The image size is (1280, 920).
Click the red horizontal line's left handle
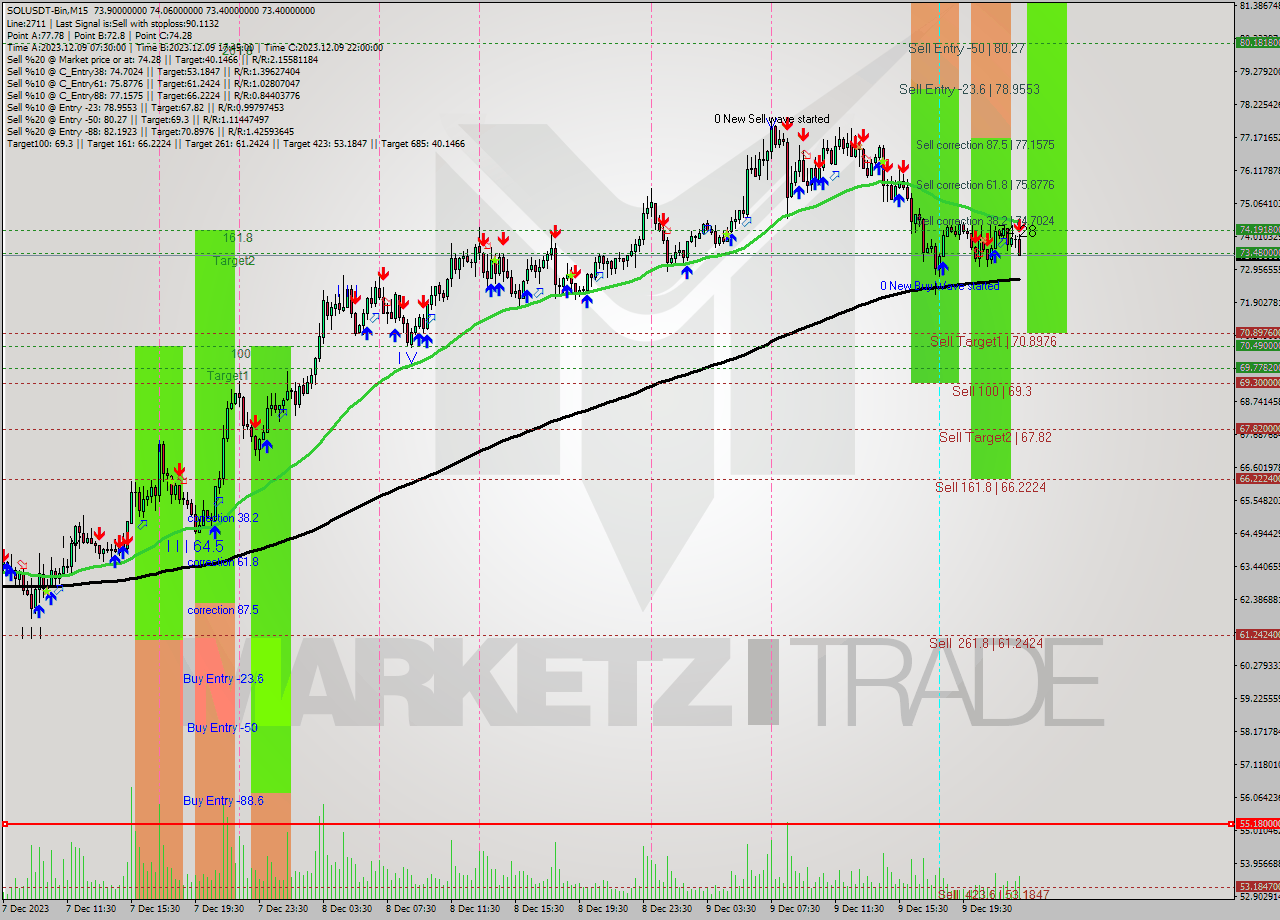tap(5, 824)
